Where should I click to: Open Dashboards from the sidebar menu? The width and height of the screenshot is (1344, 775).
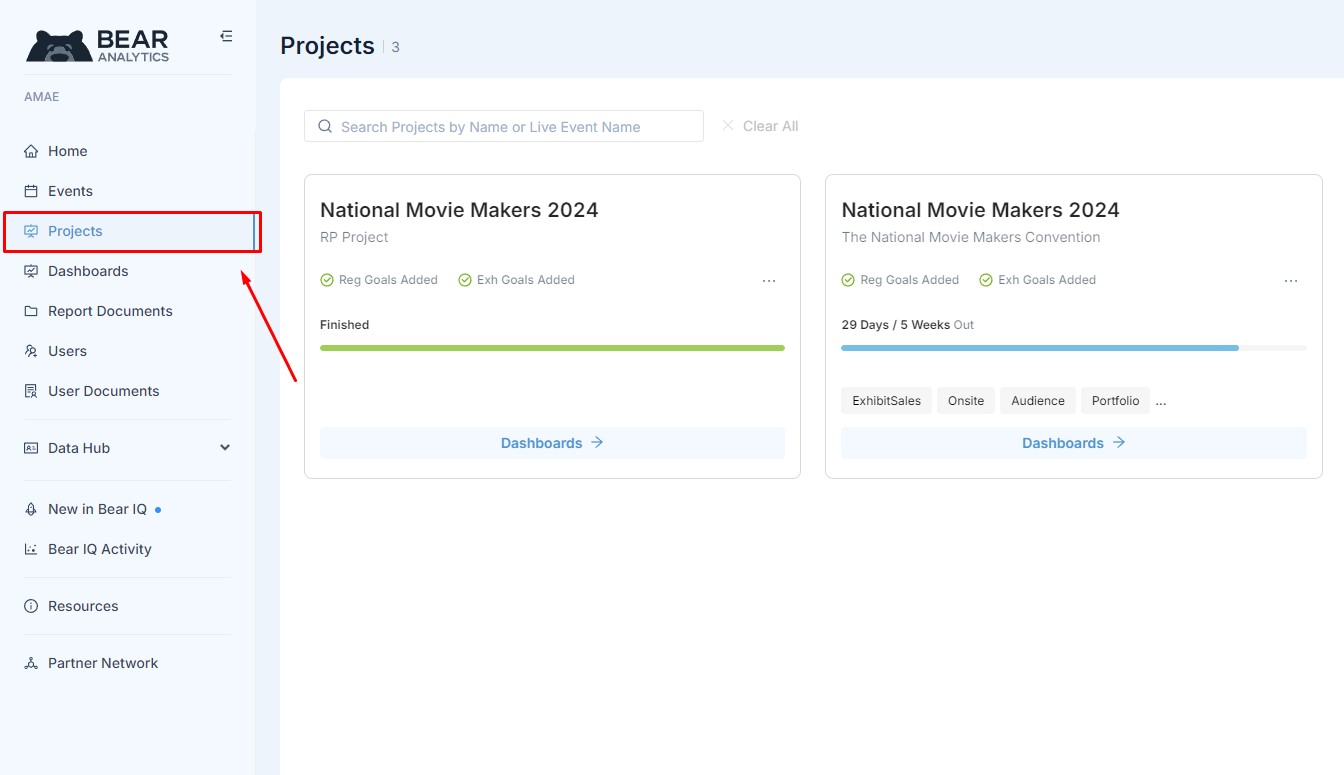[x=88, y=271]
